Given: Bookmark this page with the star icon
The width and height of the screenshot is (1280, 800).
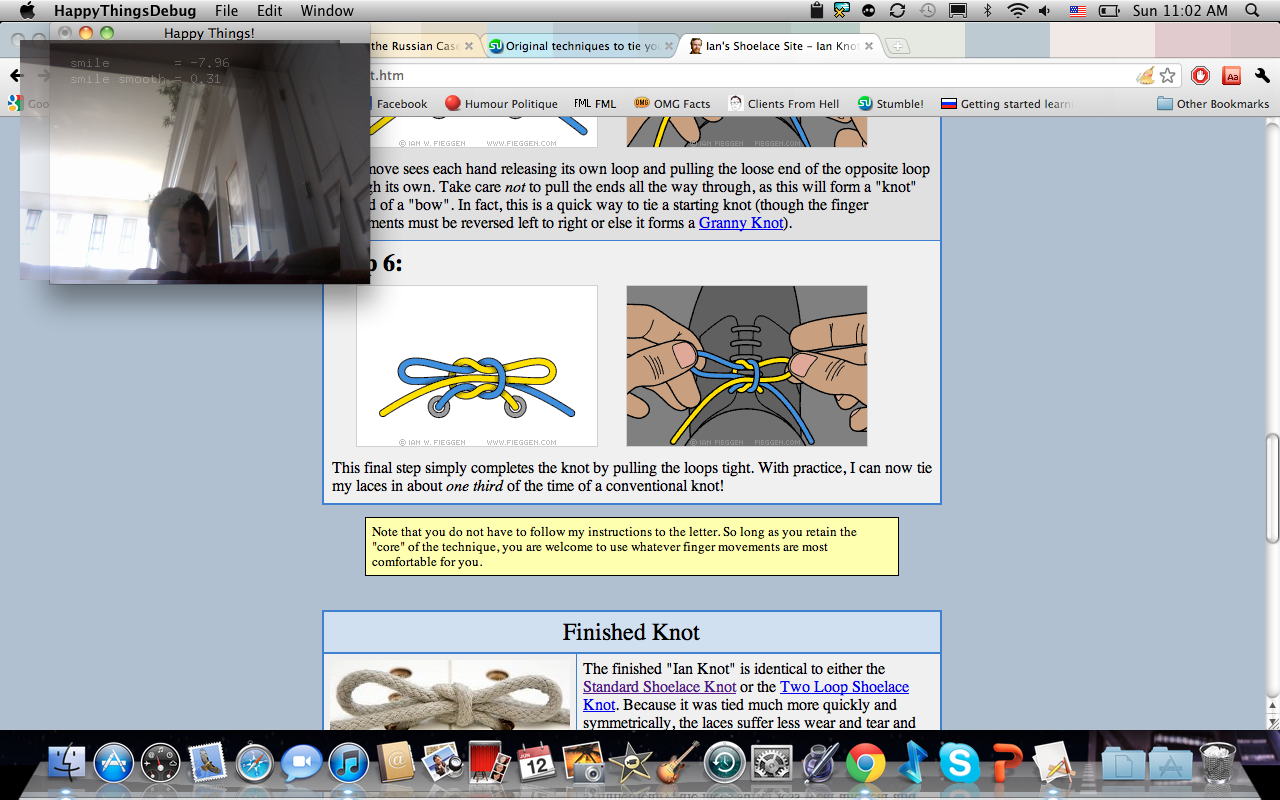Looking at the screenshot, I should click(1167, 75).
